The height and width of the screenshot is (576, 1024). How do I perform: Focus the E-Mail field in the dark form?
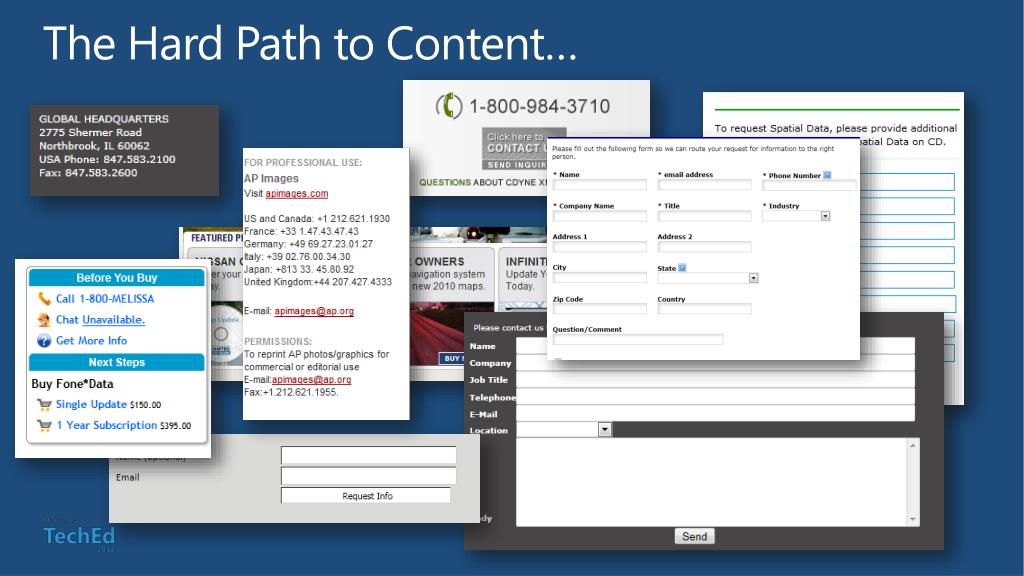tap(716, 413)
